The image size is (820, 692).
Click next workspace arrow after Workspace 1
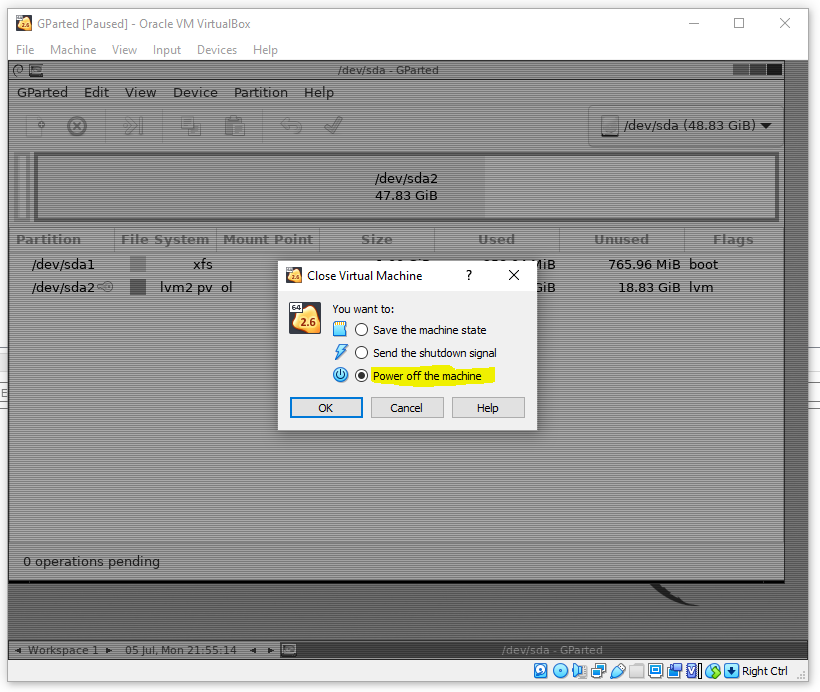click(109, 650)
